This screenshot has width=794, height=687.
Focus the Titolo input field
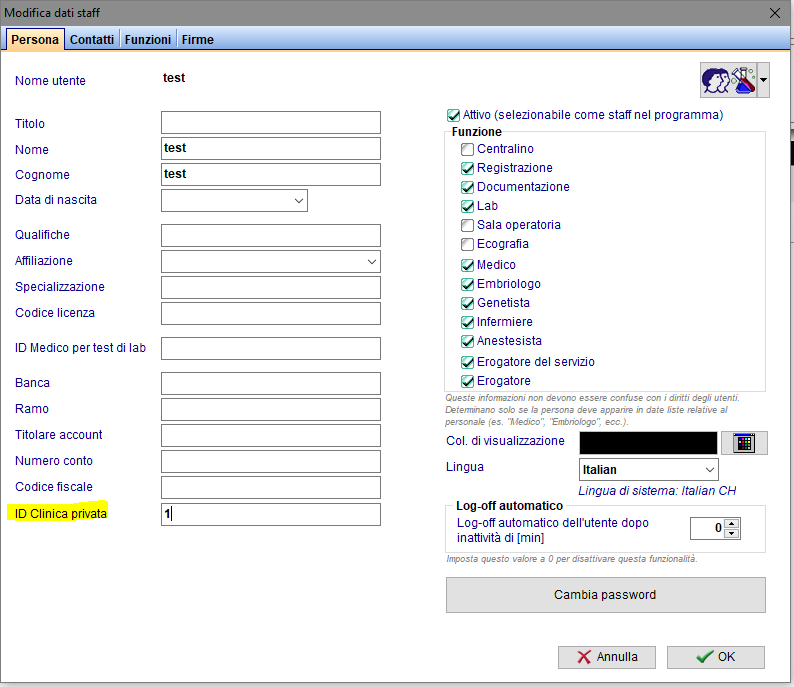[x=271, y=123]
